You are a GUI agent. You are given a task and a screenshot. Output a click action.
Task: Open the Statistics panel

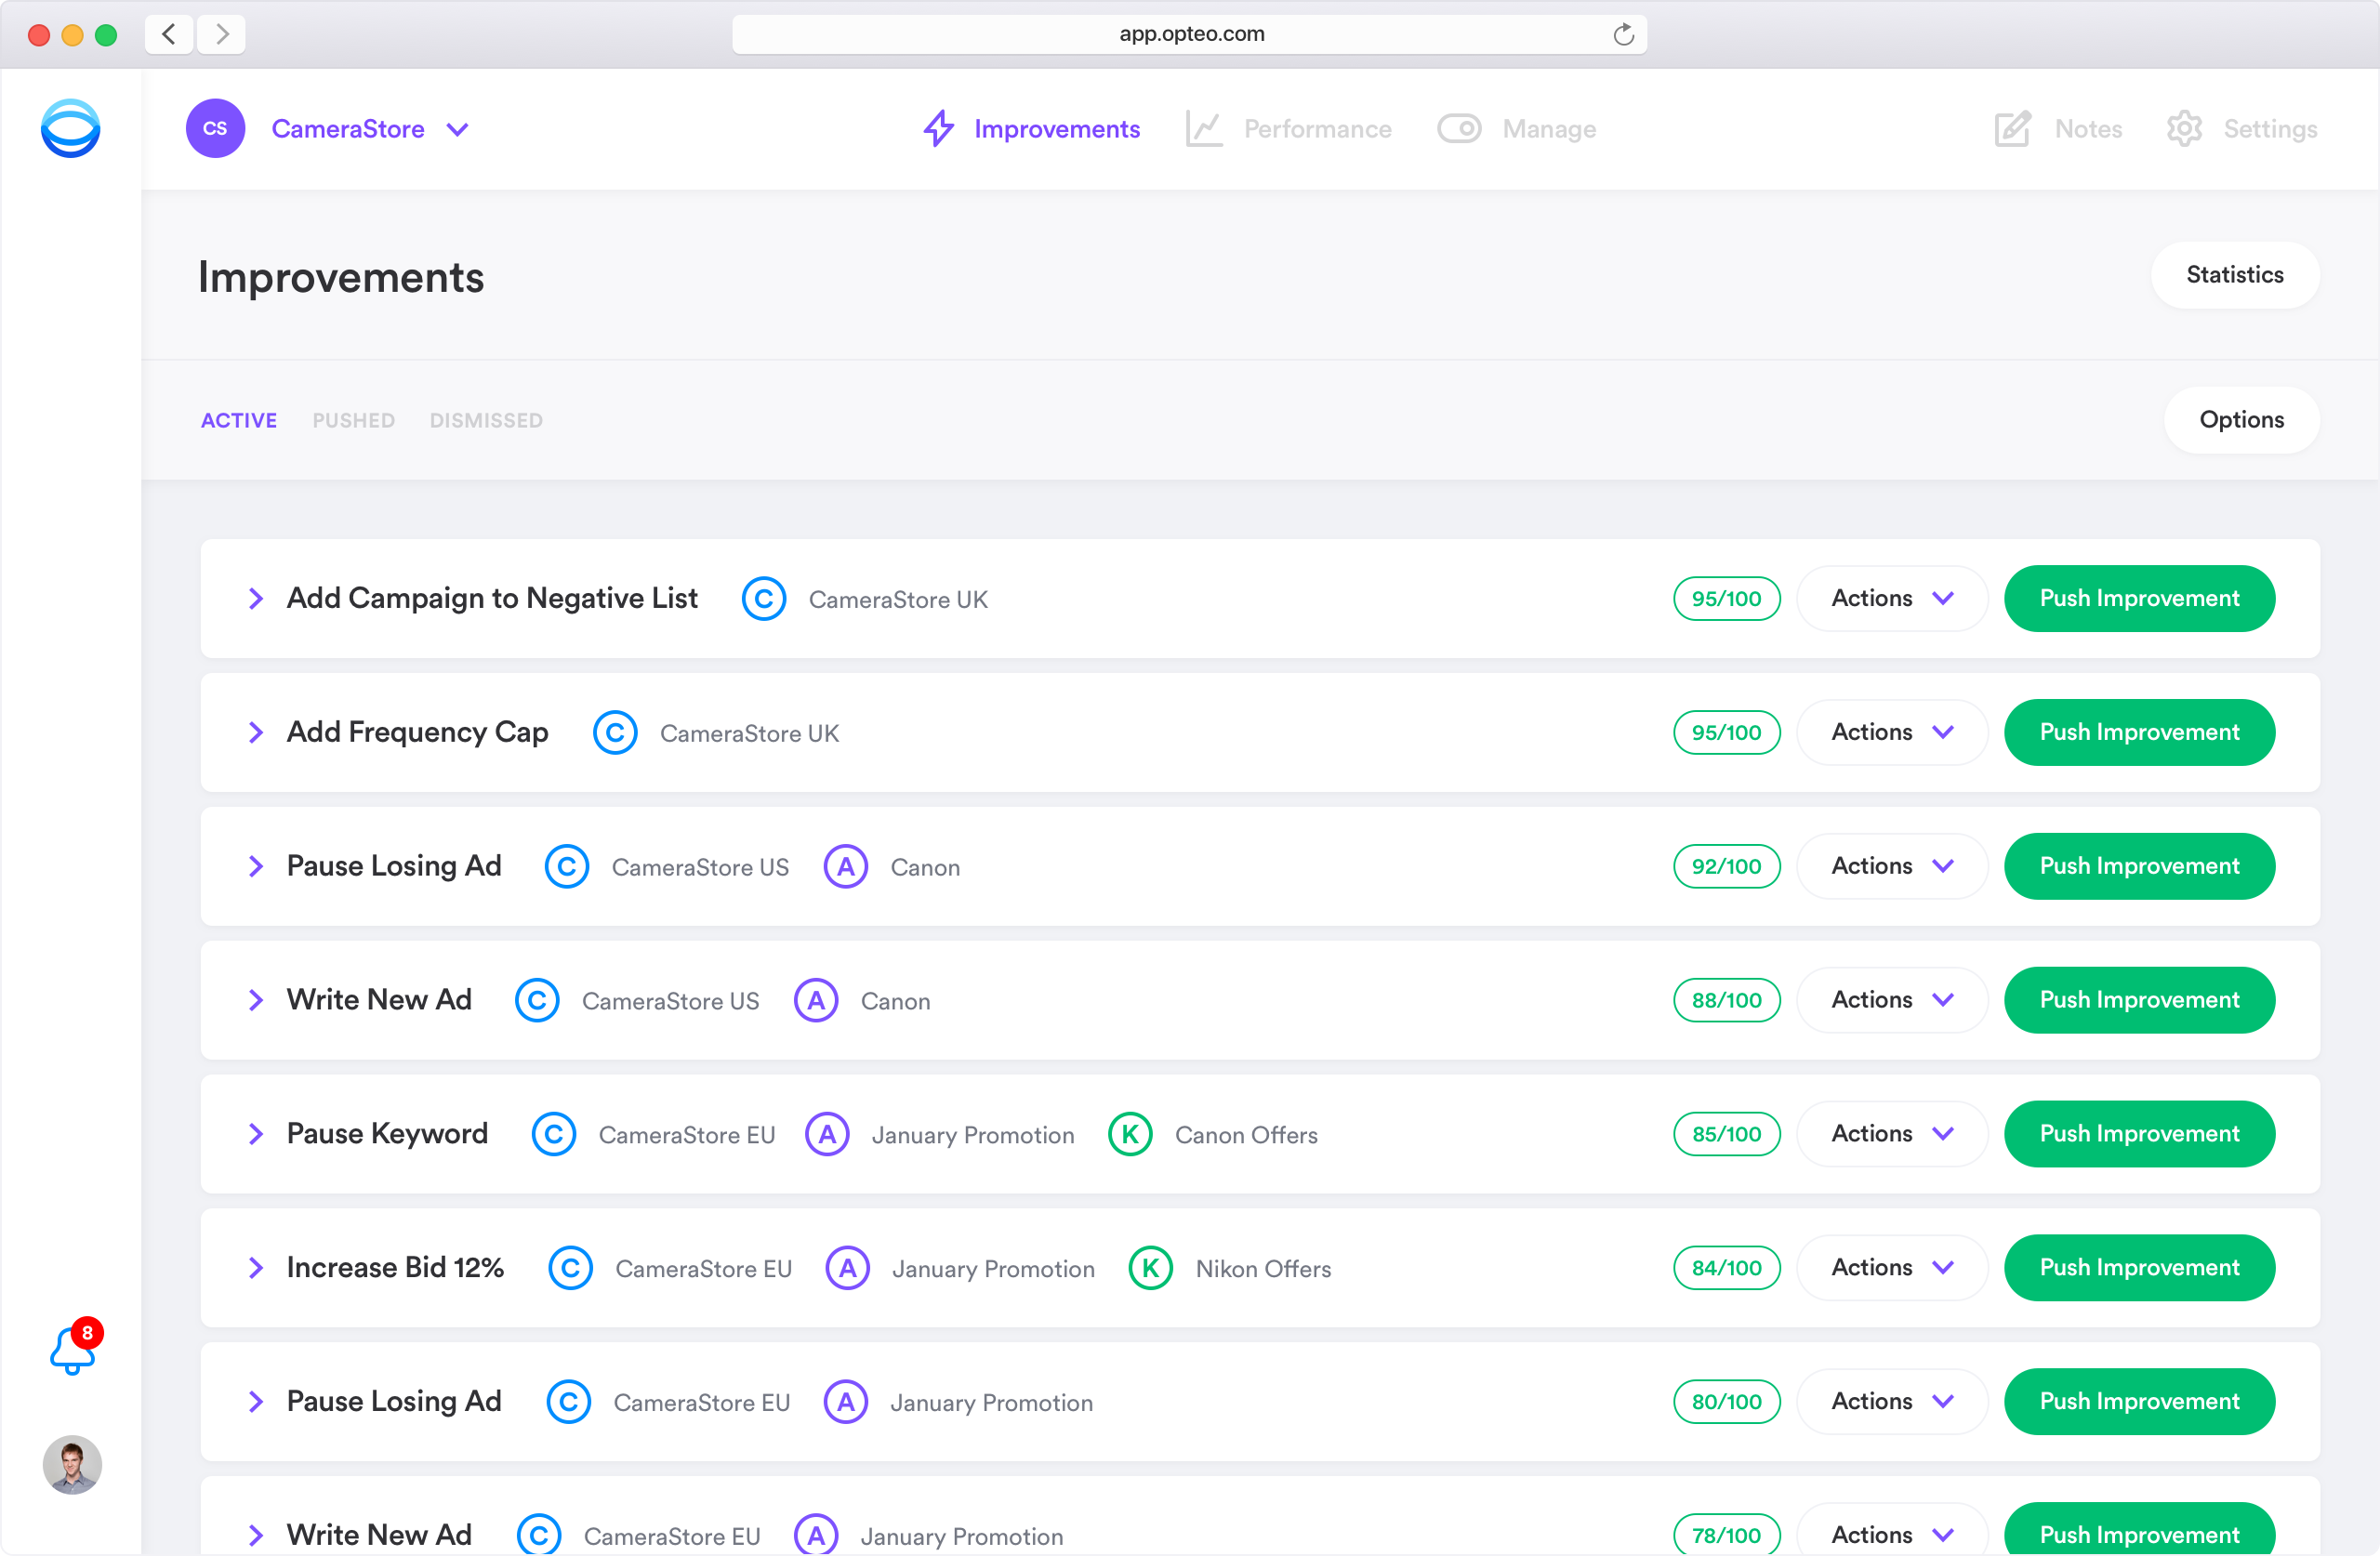pyautogui.click(x=2234, y=275)
